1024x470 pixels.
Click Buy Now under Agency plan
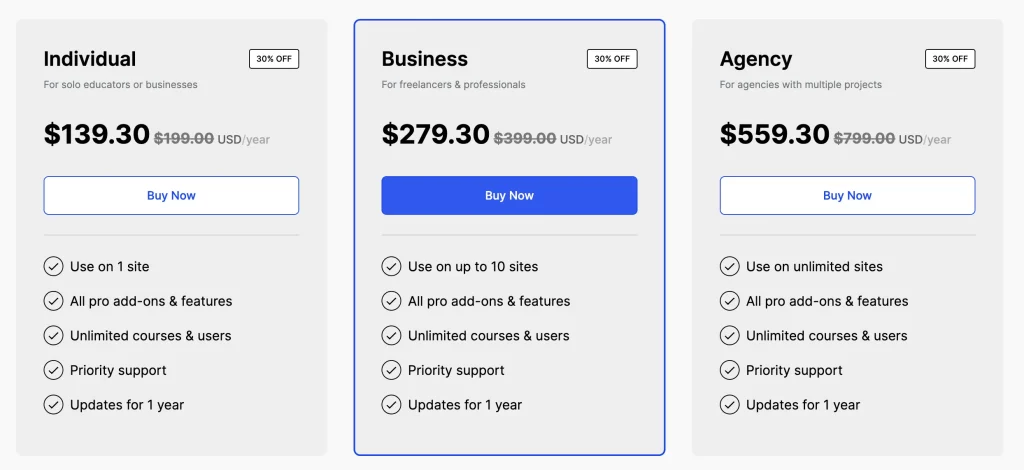tap(847, 195)
